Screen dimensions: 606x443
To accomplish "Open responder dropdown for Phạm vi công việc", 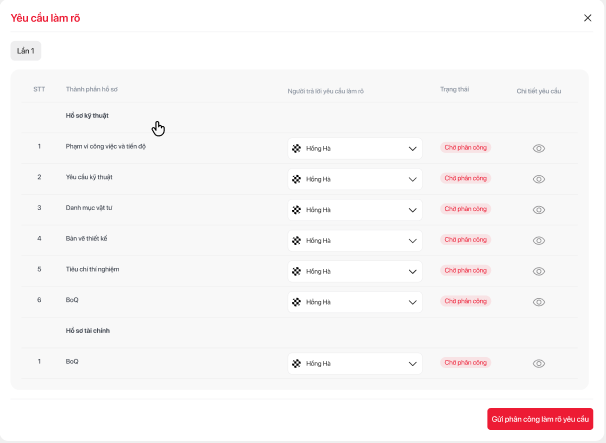I will [354, 149].
